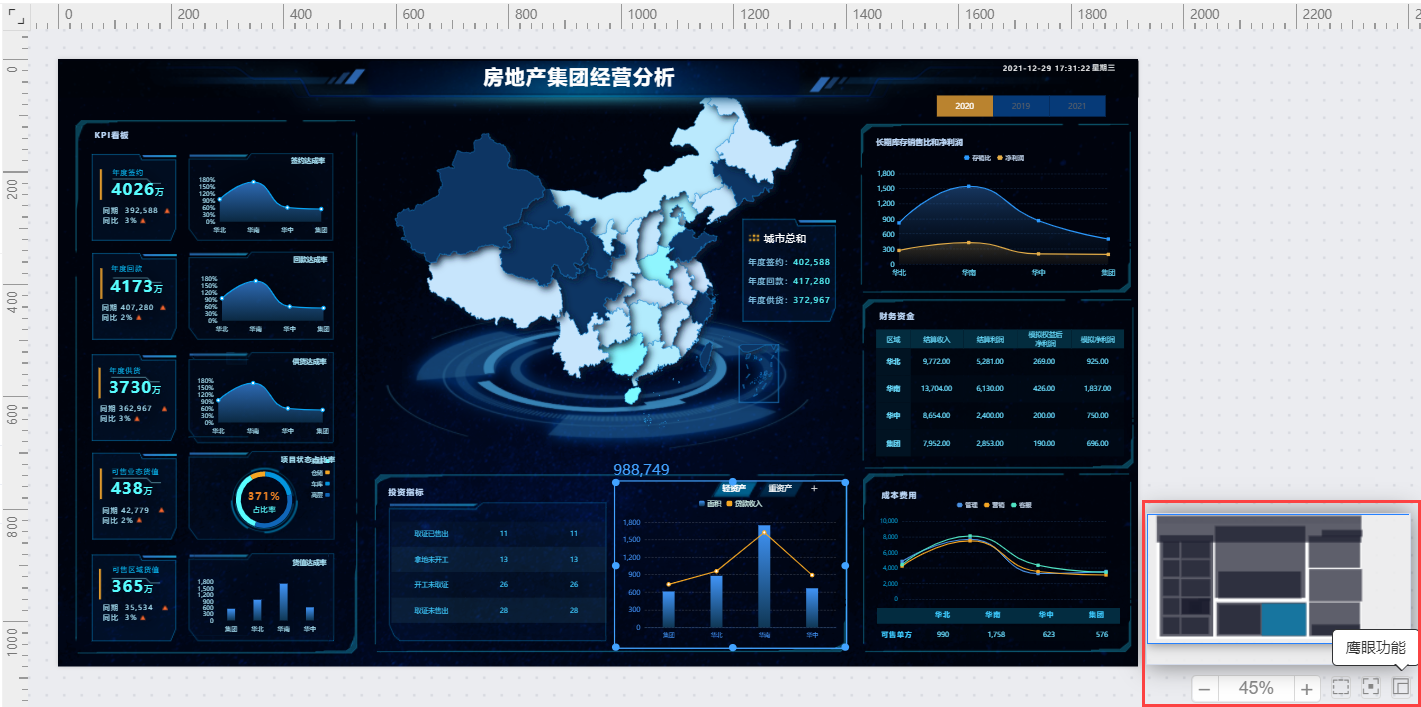The image size is (1421, 707).
Task: Zoom in with the plus button
Action: pyautogui.click(x=1306, y=688)
